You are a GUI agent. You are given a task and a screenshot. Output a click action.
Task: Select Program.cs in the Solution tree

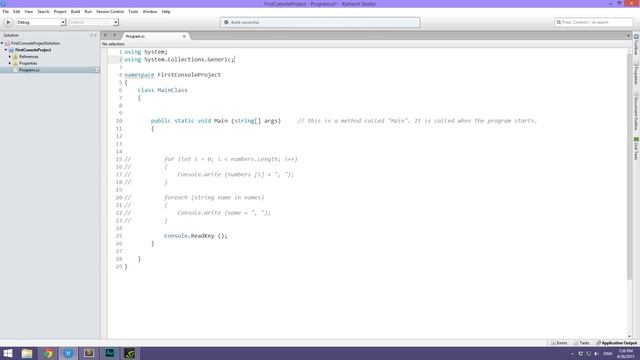tap(29, 70)
